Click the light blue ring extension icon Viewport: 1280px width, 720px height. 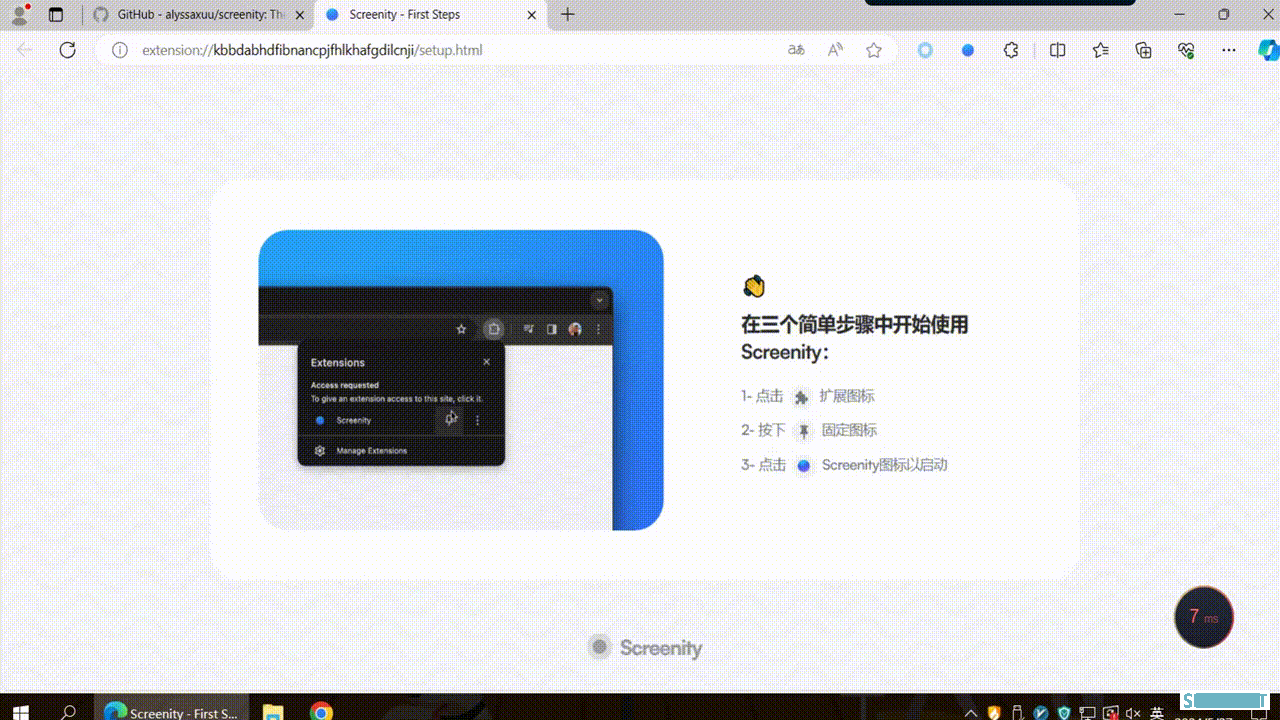925,50
